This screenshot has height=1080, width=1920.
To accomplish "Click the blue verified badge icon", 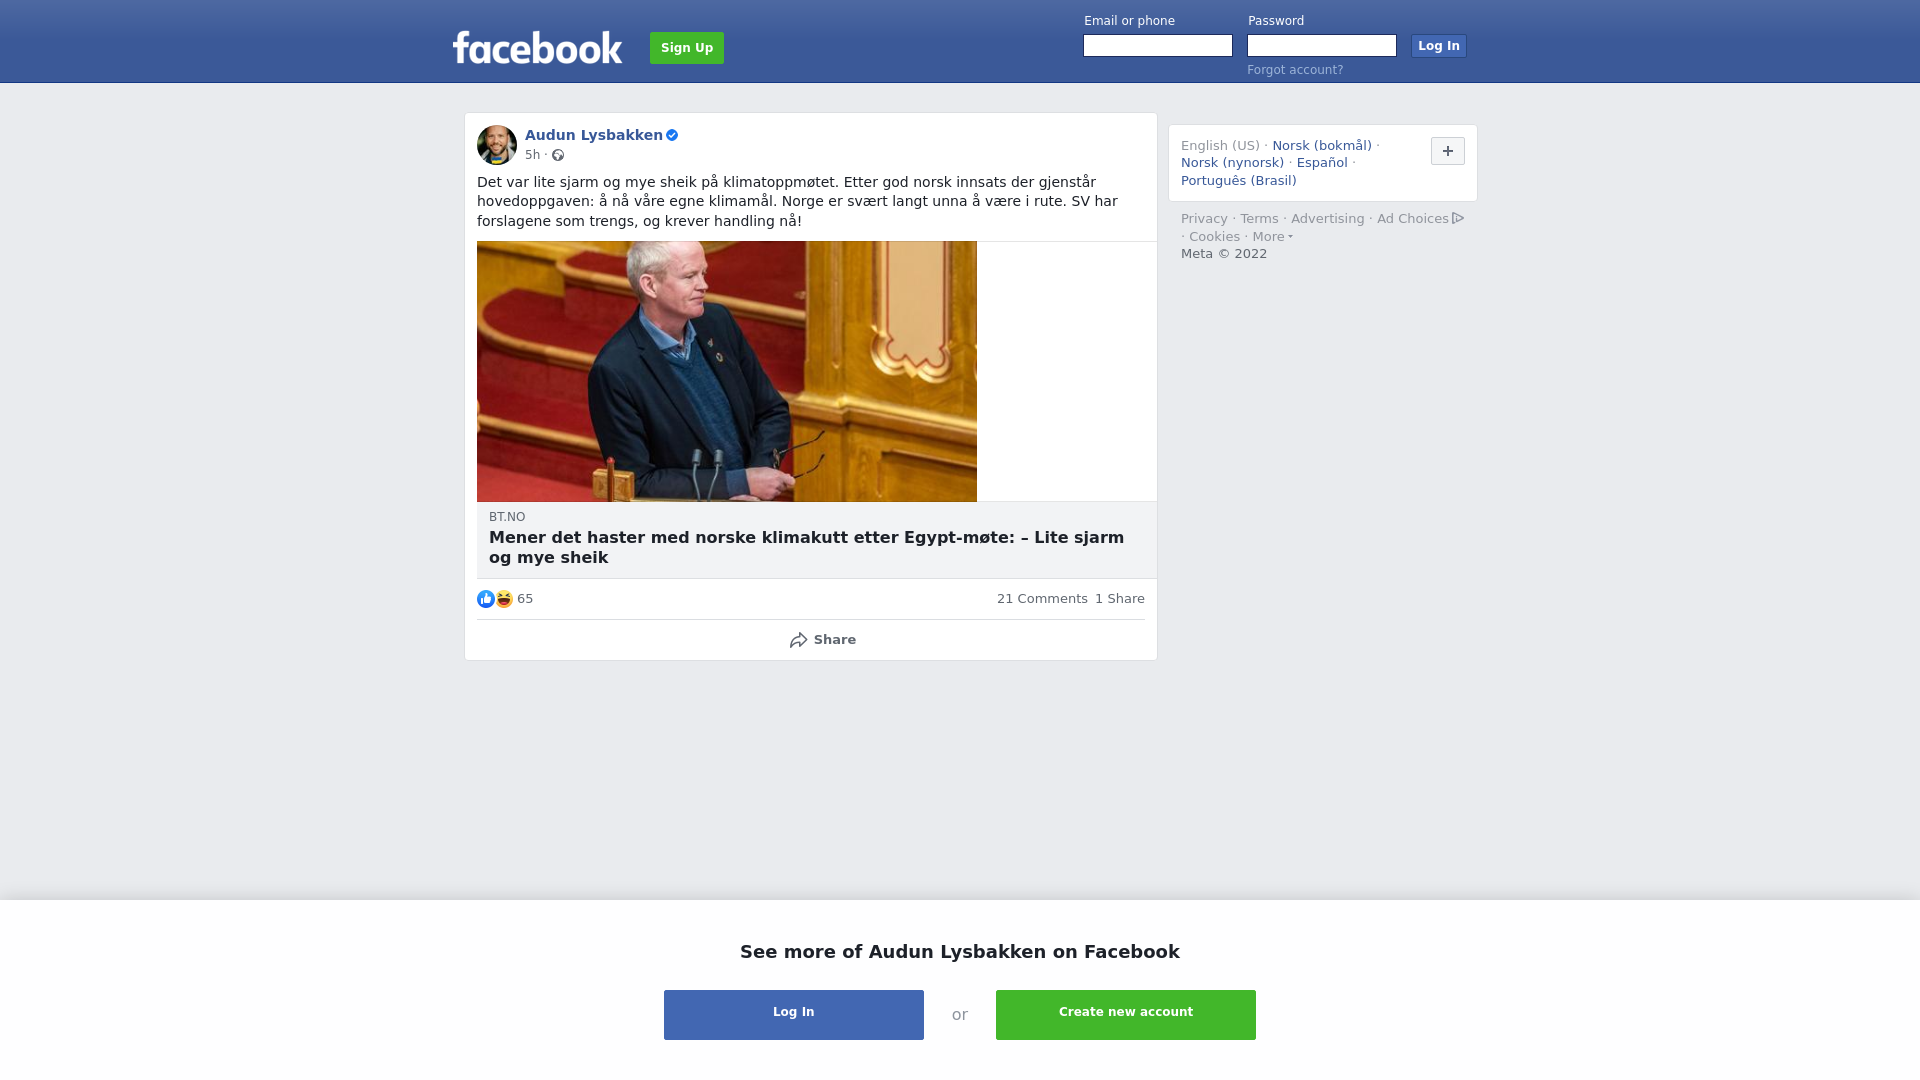I will pyautogui.click(x=672, y=135).
